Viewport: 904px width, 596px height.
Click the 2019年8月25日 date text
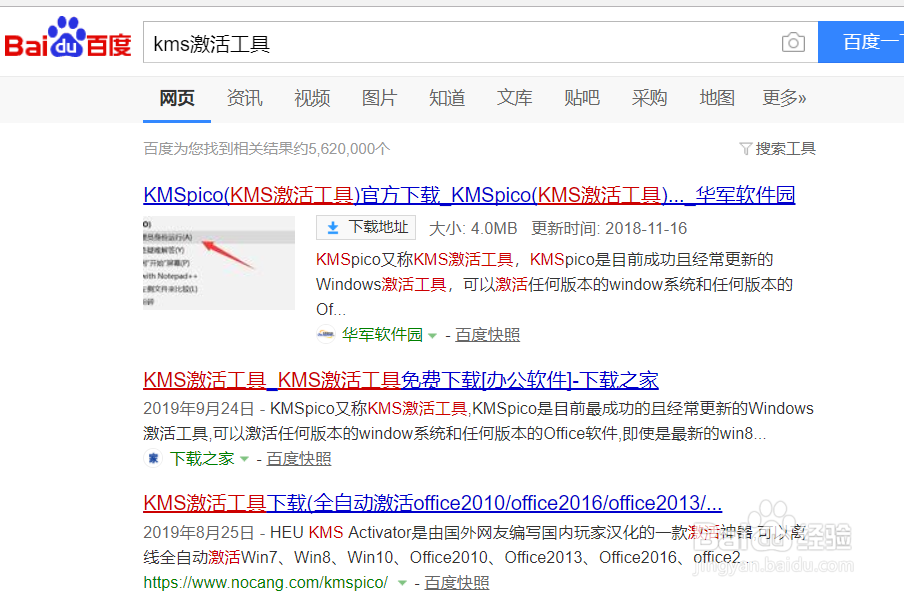(199, 533)
